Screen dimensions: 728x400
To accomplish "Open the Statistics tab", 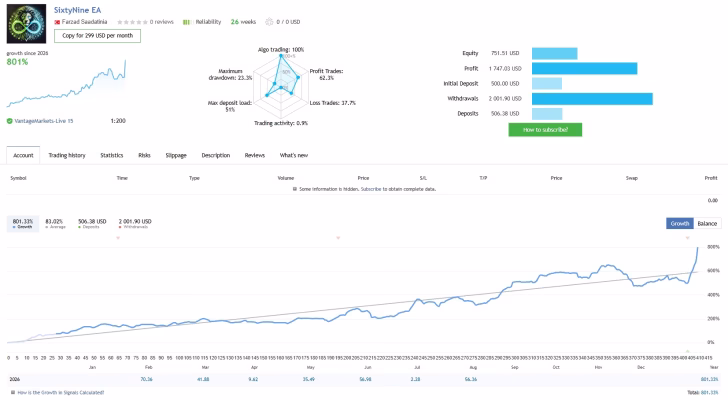I will (x=112, y=155).
